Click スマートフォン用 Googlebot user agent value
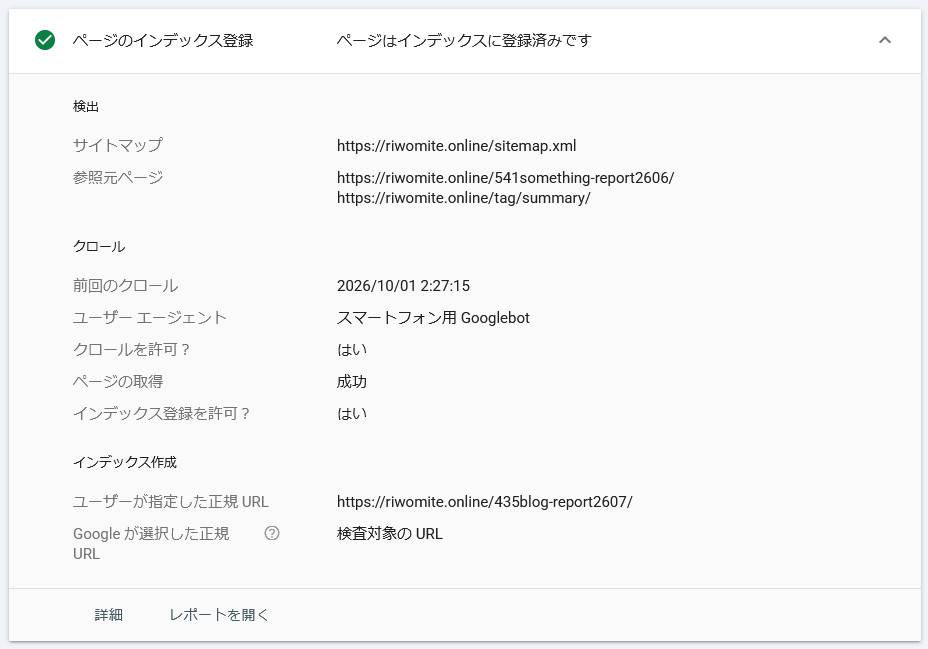The height and width of the screenshot is (649, 928). (x=433, y=318)
